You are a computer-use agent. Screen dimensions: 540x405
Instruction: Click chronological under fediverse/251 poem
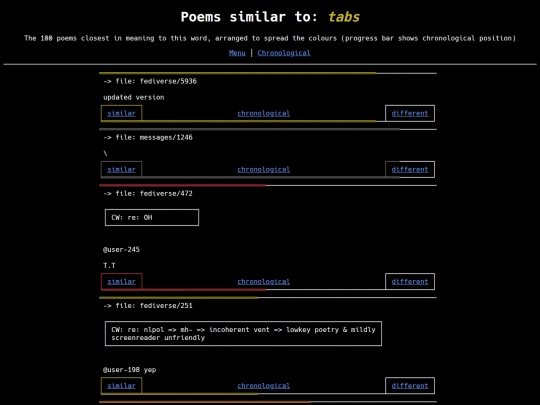click(x=263, y=386)
